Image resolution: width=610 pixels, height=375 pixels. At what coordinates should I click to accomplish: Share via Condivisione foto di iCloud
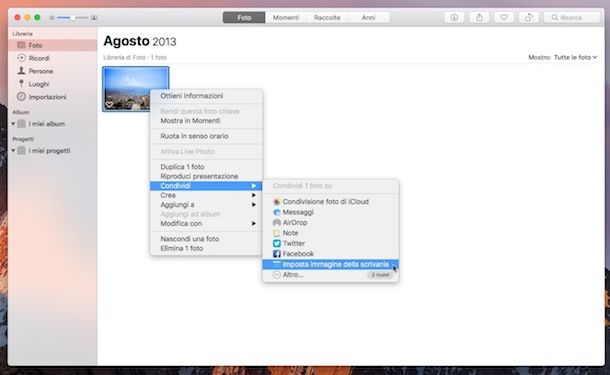(331, 202)
